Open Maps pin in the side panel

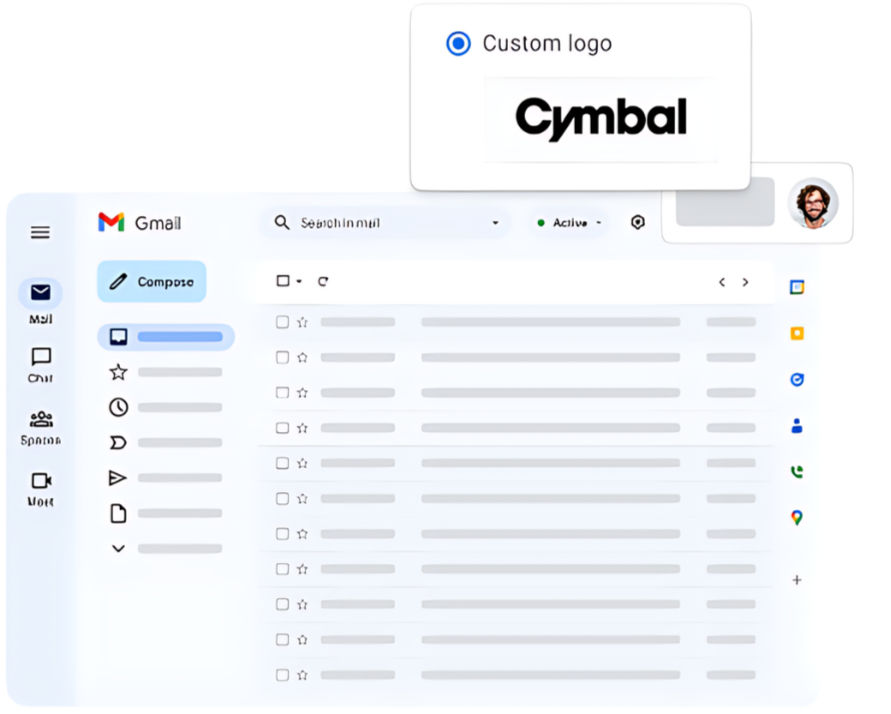(x=797, y=517)
